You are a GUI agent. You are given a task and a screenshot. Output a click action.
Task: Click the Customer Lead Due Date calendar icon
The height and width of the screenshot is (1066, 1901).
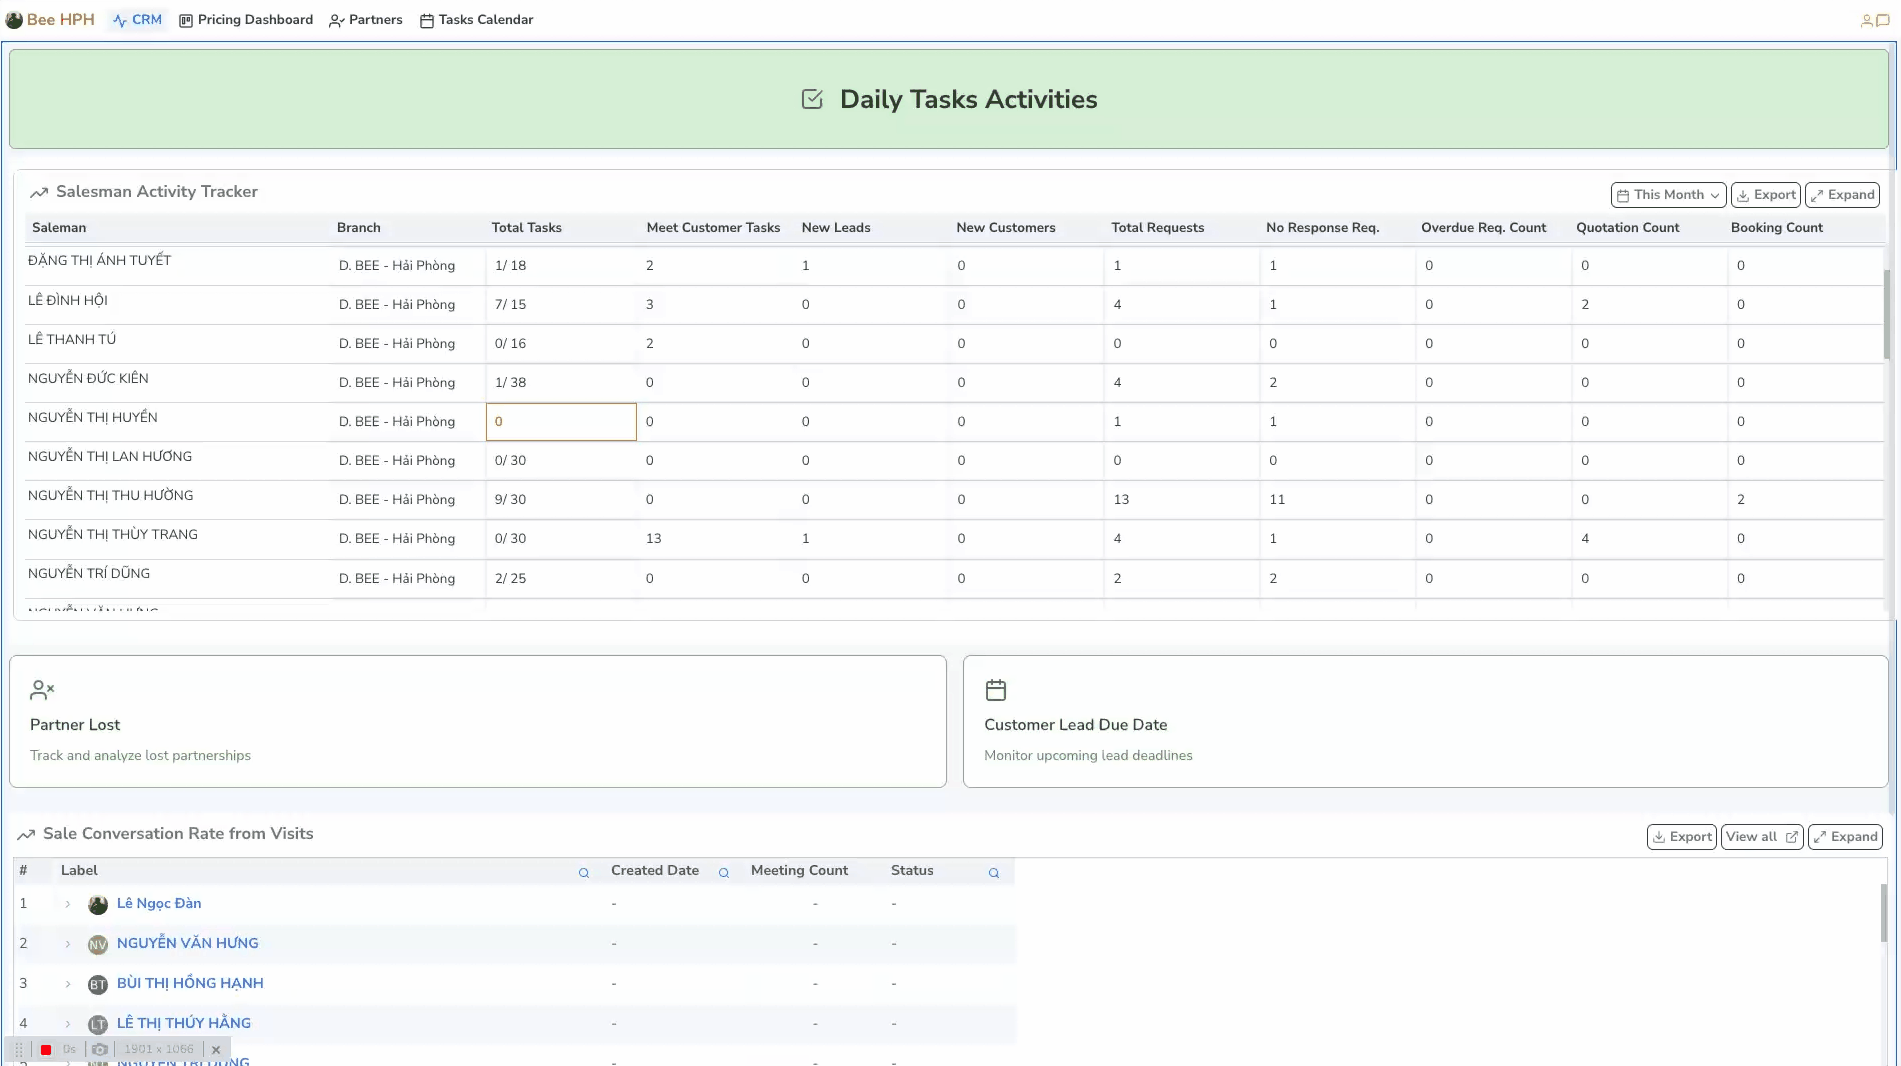(996, 689)
